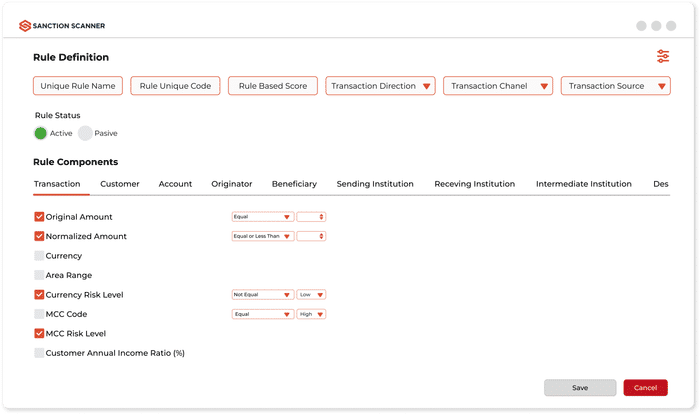Open the Equal or Less Than dropdown
Screen dimensions: 700x414
[x=262, y=236]
